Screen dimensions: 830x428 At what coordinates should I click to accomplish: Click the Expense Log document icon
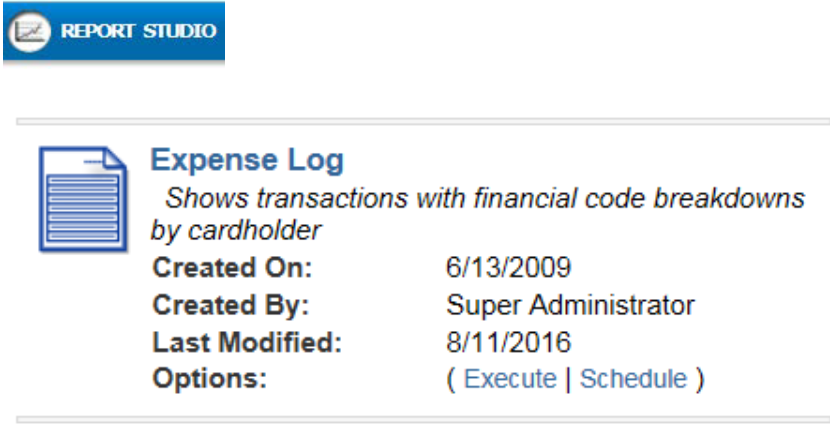tap(83, 198)
